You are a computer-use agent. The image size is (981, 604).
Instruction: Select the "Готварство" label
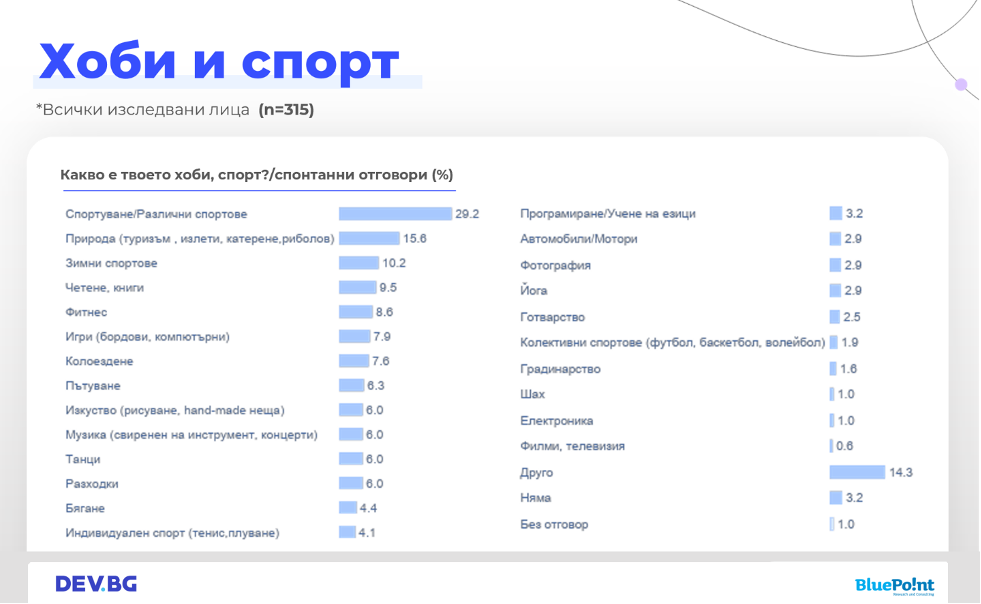(554, 317)
